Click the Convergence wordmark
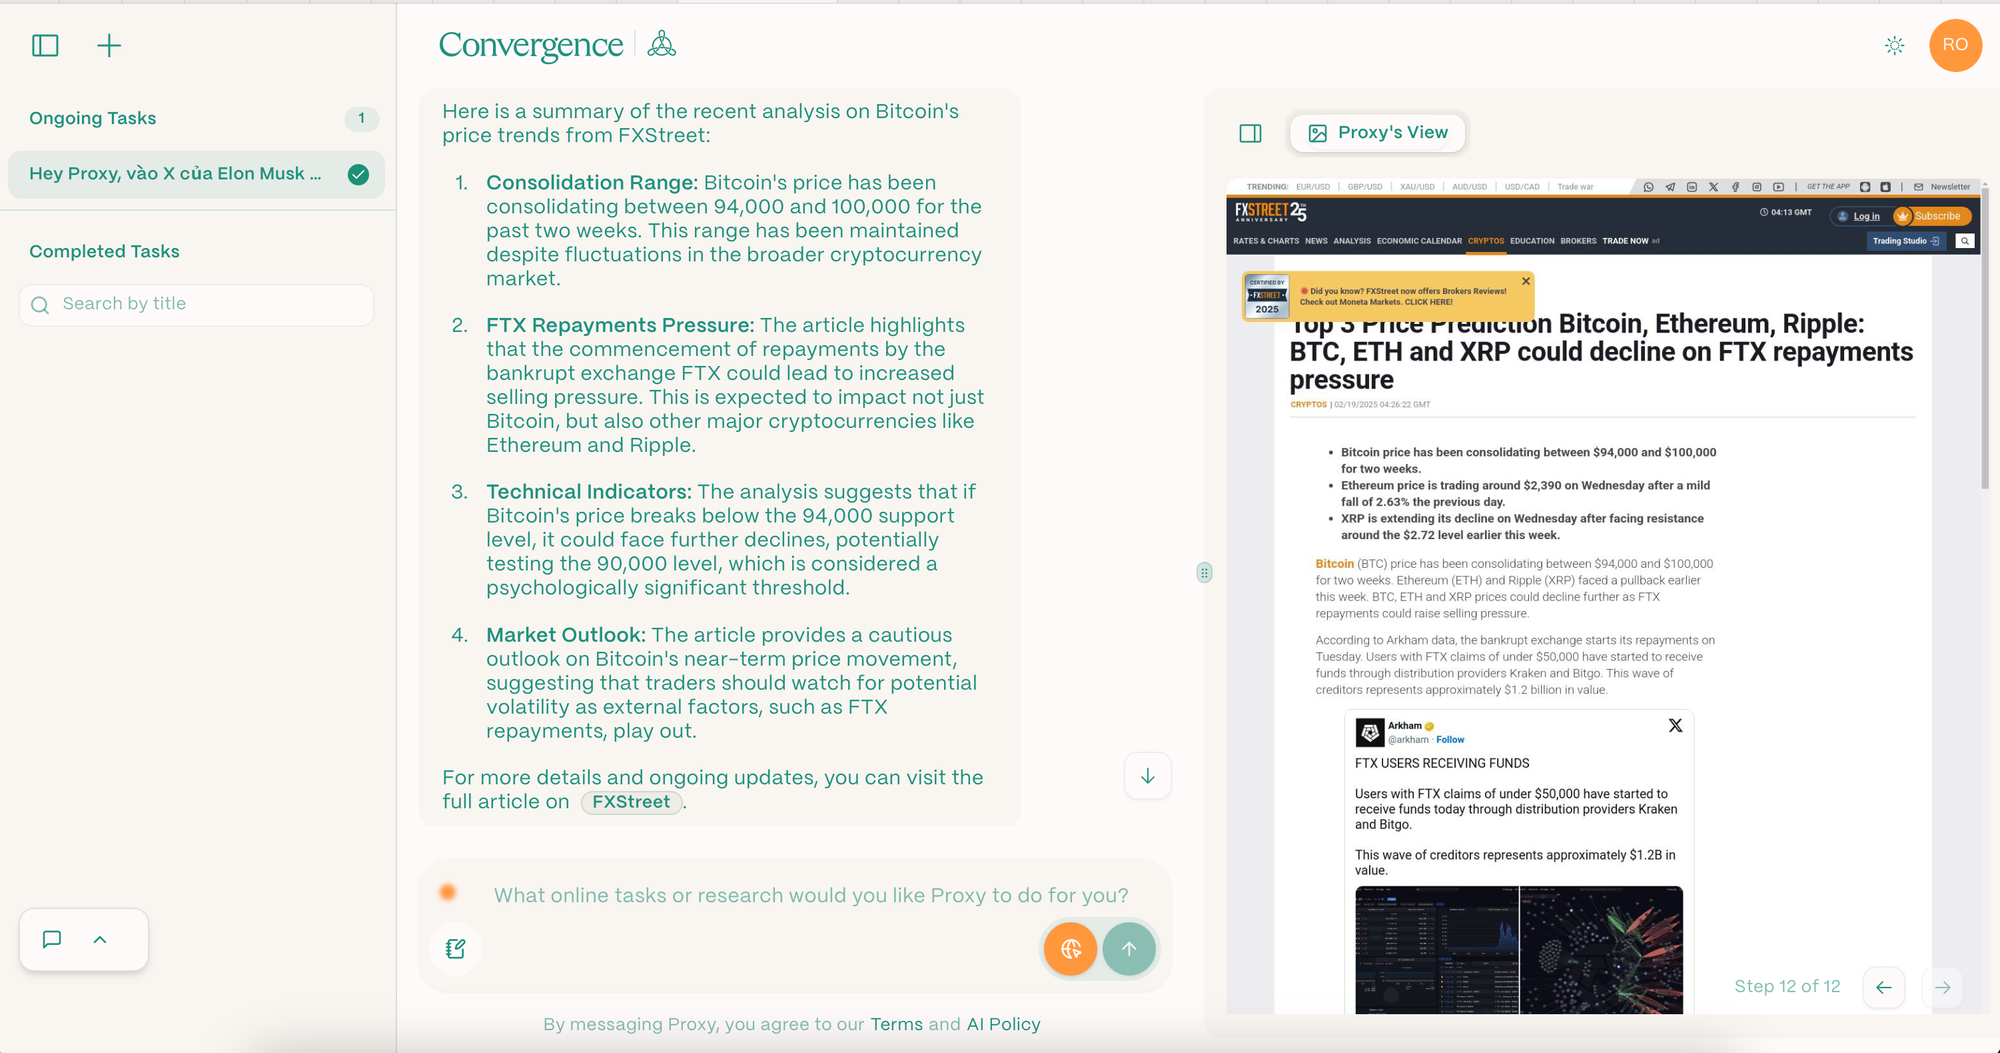Image resolution: width=2000 pixels, height=1053 pixels. point(531,45)
